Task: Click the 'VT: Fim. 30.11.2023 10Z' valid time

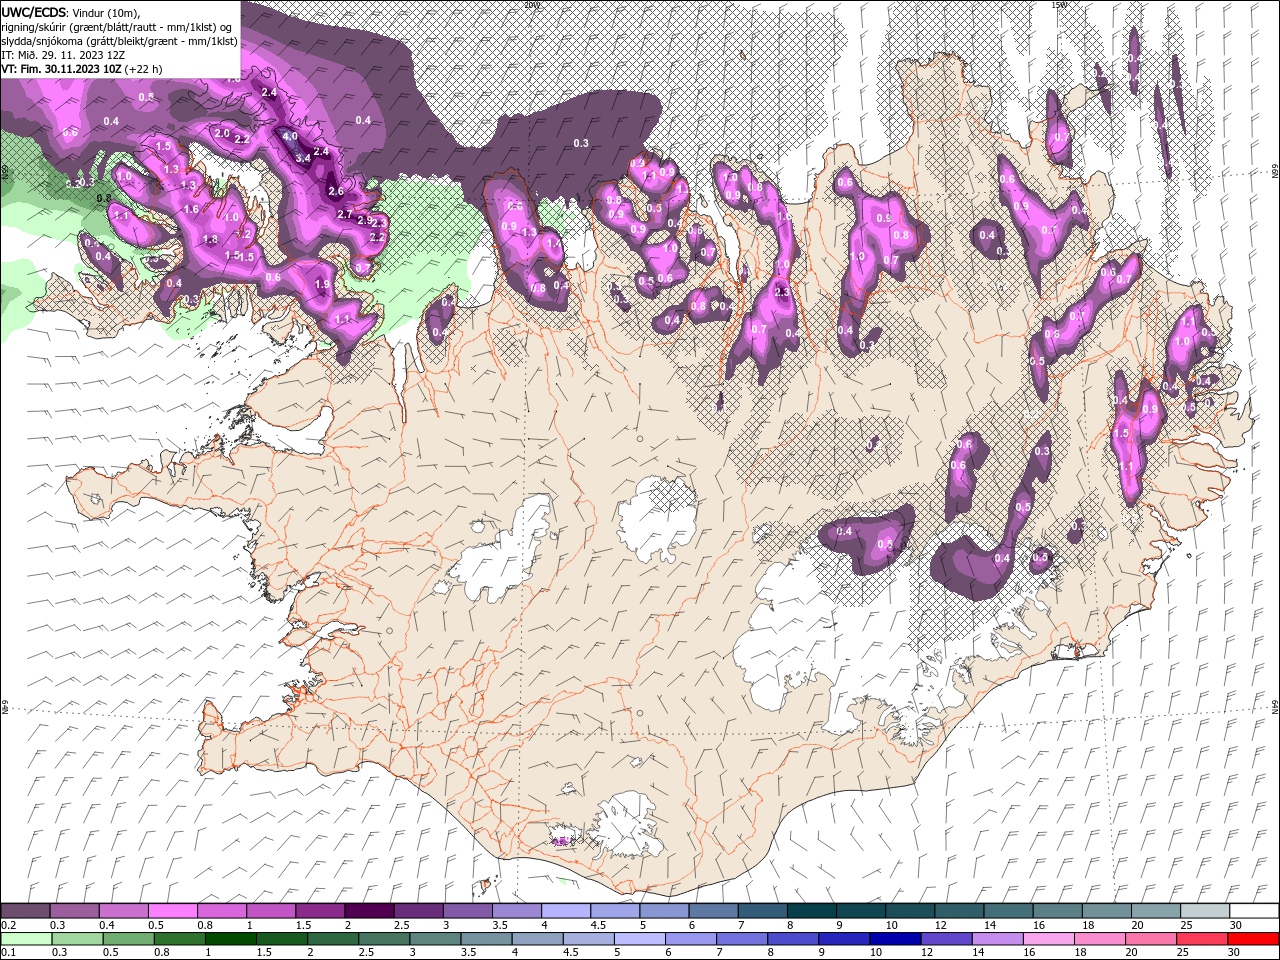Action: pyautogui.click(x=60, y=69)
